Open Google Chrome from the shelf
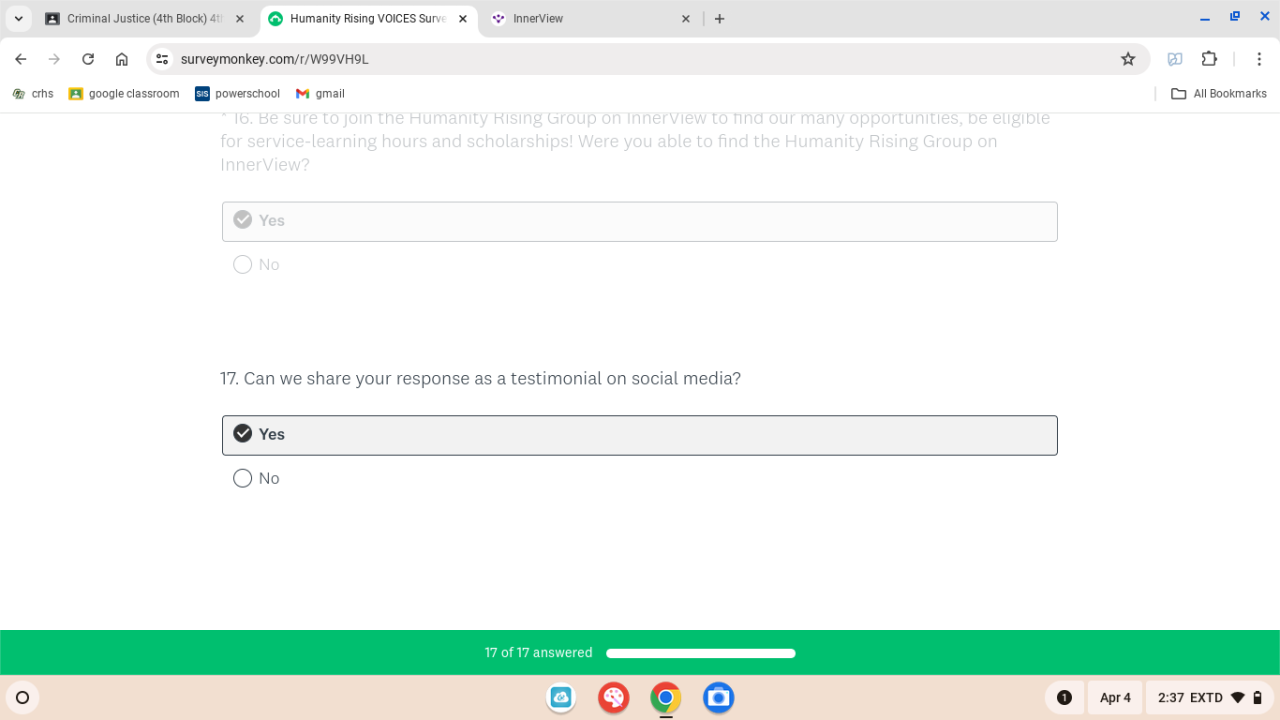 [x=665, y=697]
